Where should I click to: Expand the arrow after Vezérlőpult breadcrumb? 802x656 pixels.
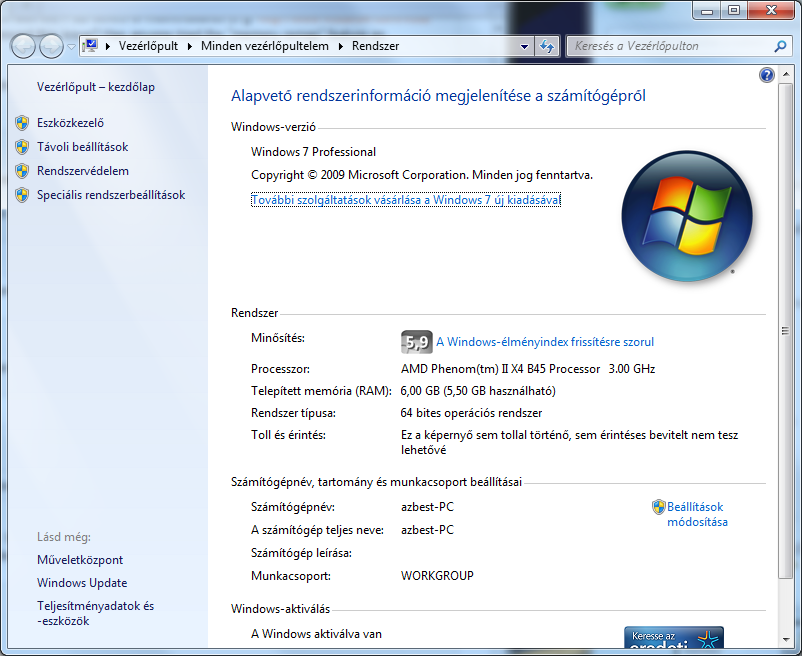[190, 46]
